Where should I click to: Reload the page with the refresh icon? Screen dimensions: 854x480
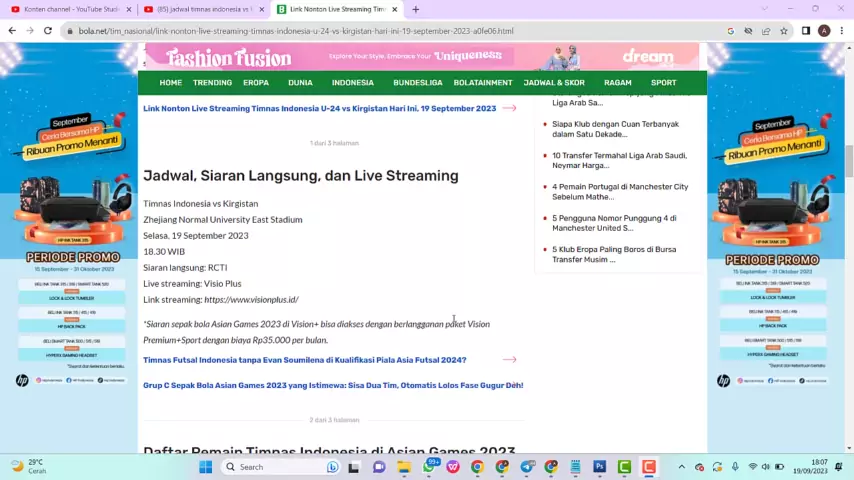coord(47,31)
